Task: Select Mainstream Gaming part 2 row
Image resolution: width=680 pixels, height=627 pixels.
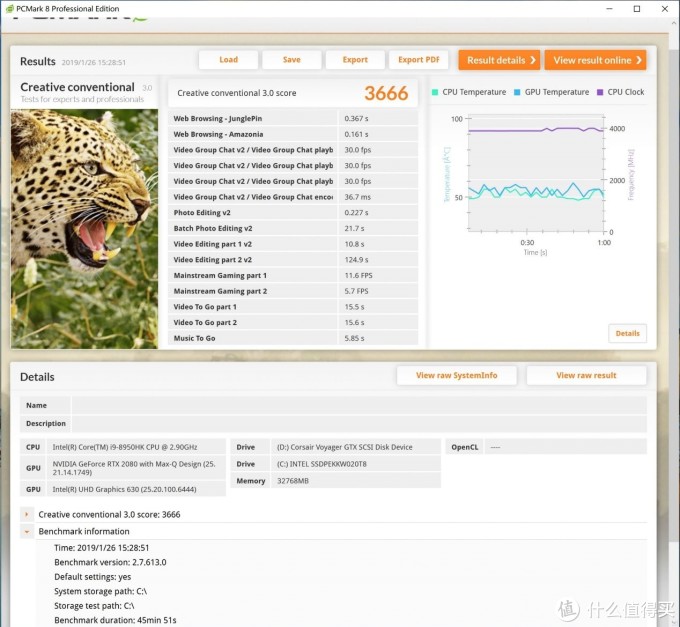Action: point(293,291)
